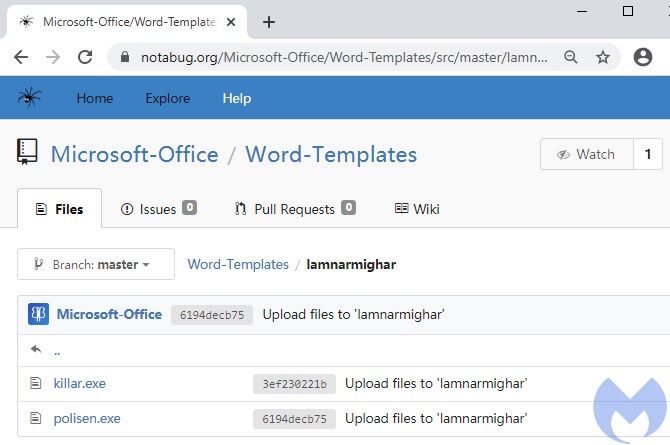Bookmark this page with star icon

603,57
